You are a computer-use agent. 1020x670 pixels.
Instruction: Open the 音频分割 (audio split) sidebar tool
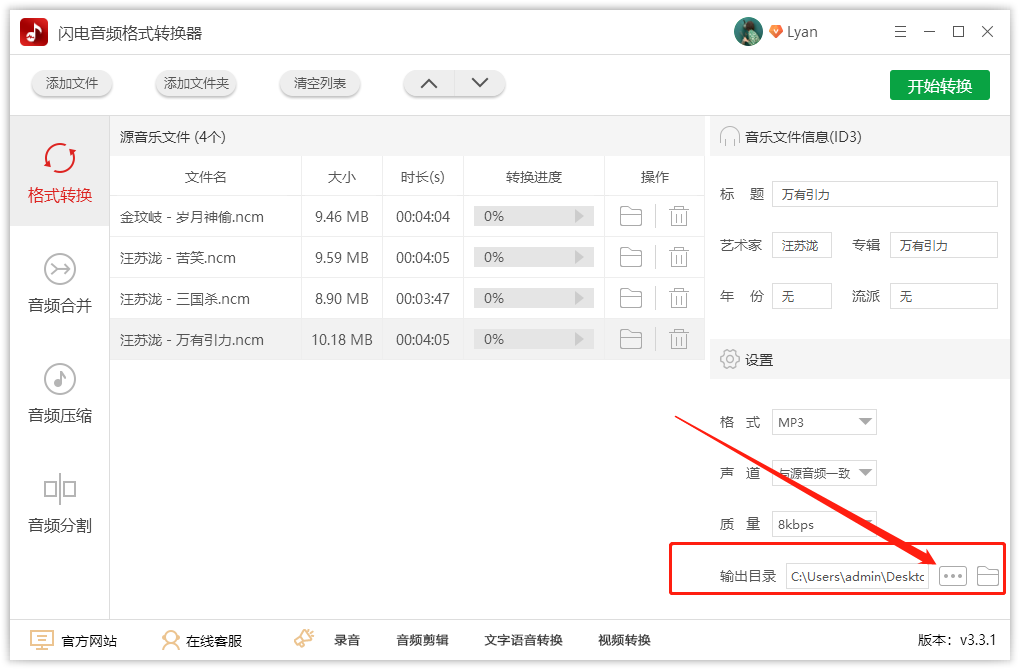pos(60,503)
